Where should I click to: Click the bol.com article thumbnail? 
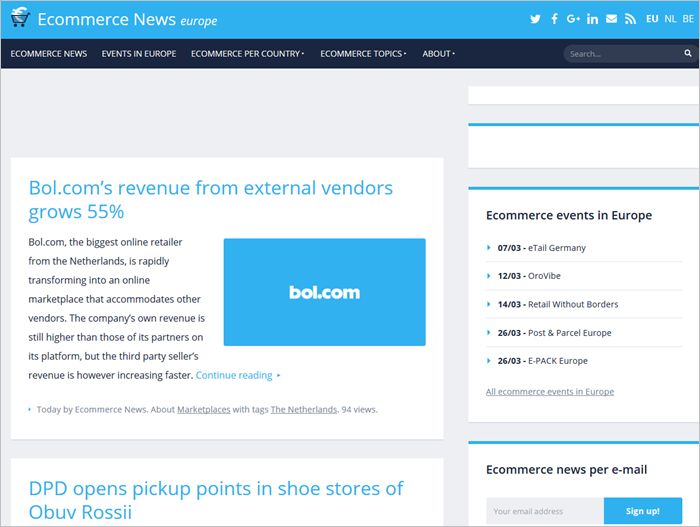325,292
